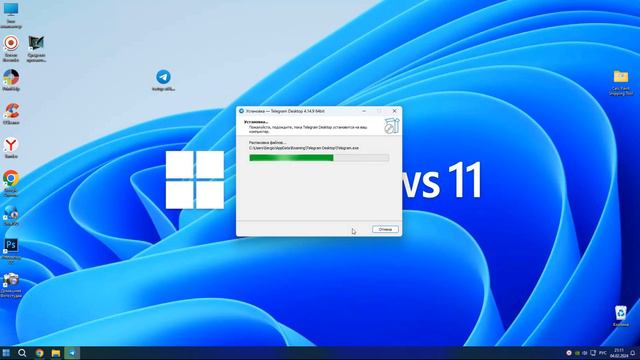Minimize the Telegram Desktop setup window
The width and height of the screenshot is (640, 360).
point(364,111)
